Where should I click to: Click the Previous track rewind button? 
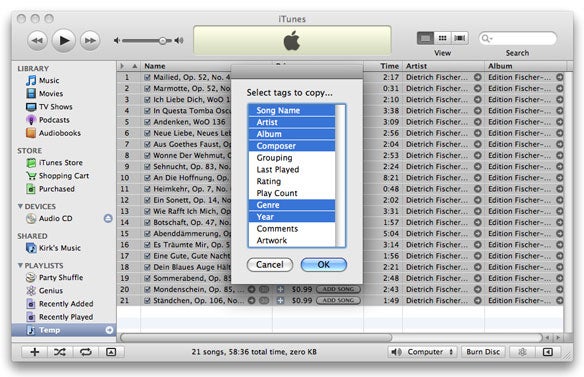coord(37,40)
